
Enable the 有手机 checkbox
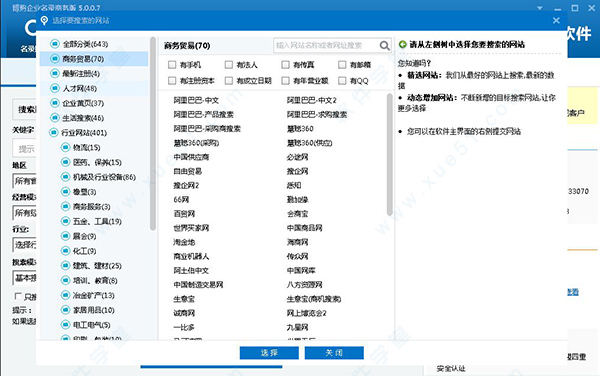(x=172, y=65)
